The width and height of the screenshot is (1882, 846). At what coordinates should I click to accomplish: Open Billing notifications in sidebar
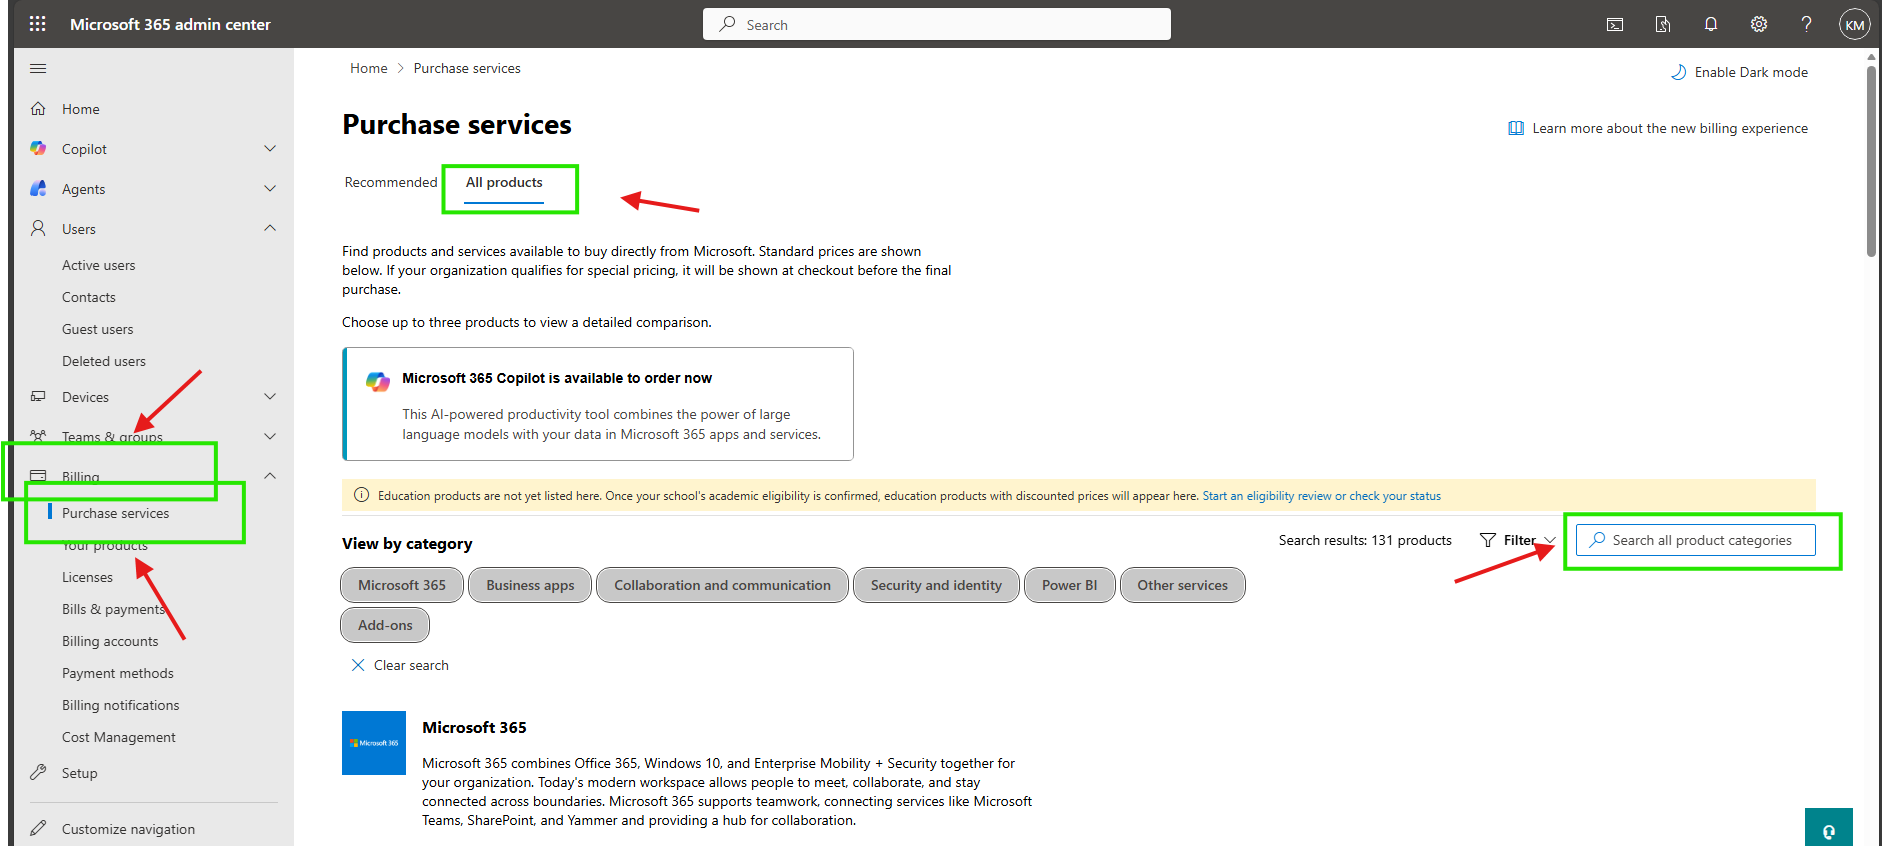[x=121, y=705]
